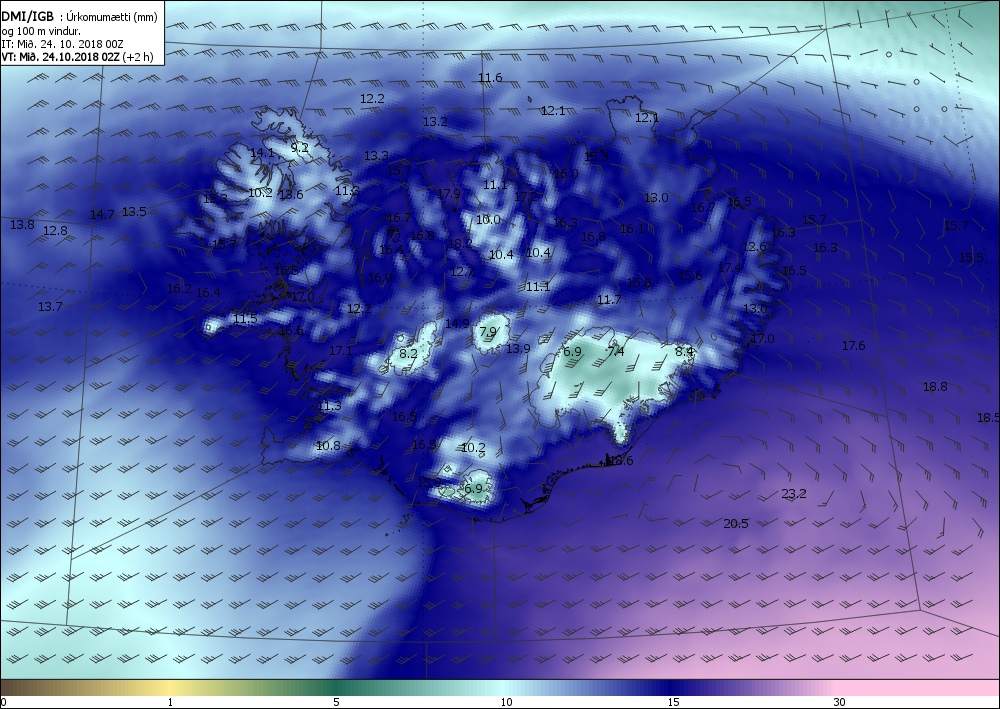Click the 'Úrkomumætti (mm)' label
The width and height of the screenshot is (1000, 709).
[112, 18]
